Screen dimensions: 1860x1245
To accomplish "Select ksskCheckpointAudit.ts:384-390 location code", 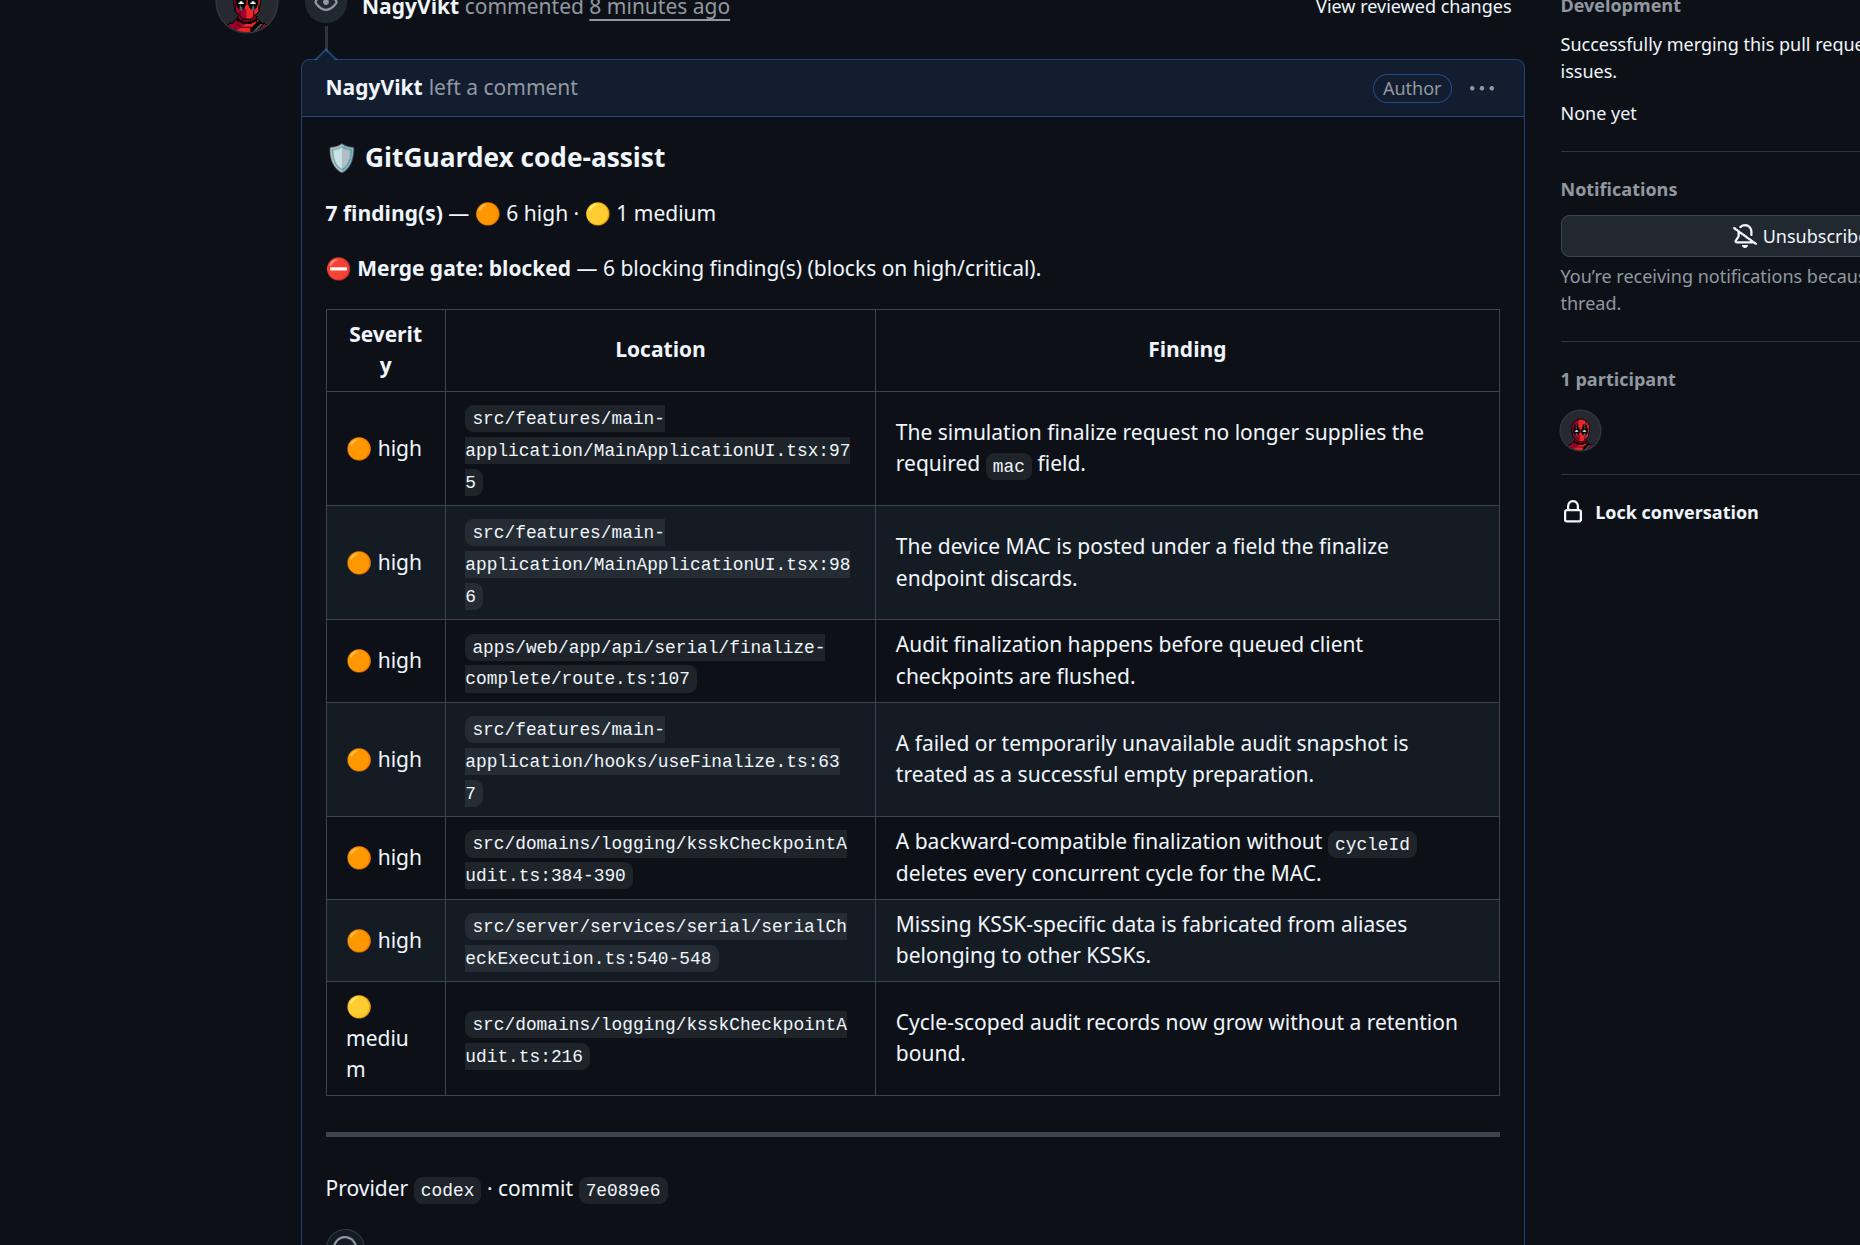I will coord(656,859).
